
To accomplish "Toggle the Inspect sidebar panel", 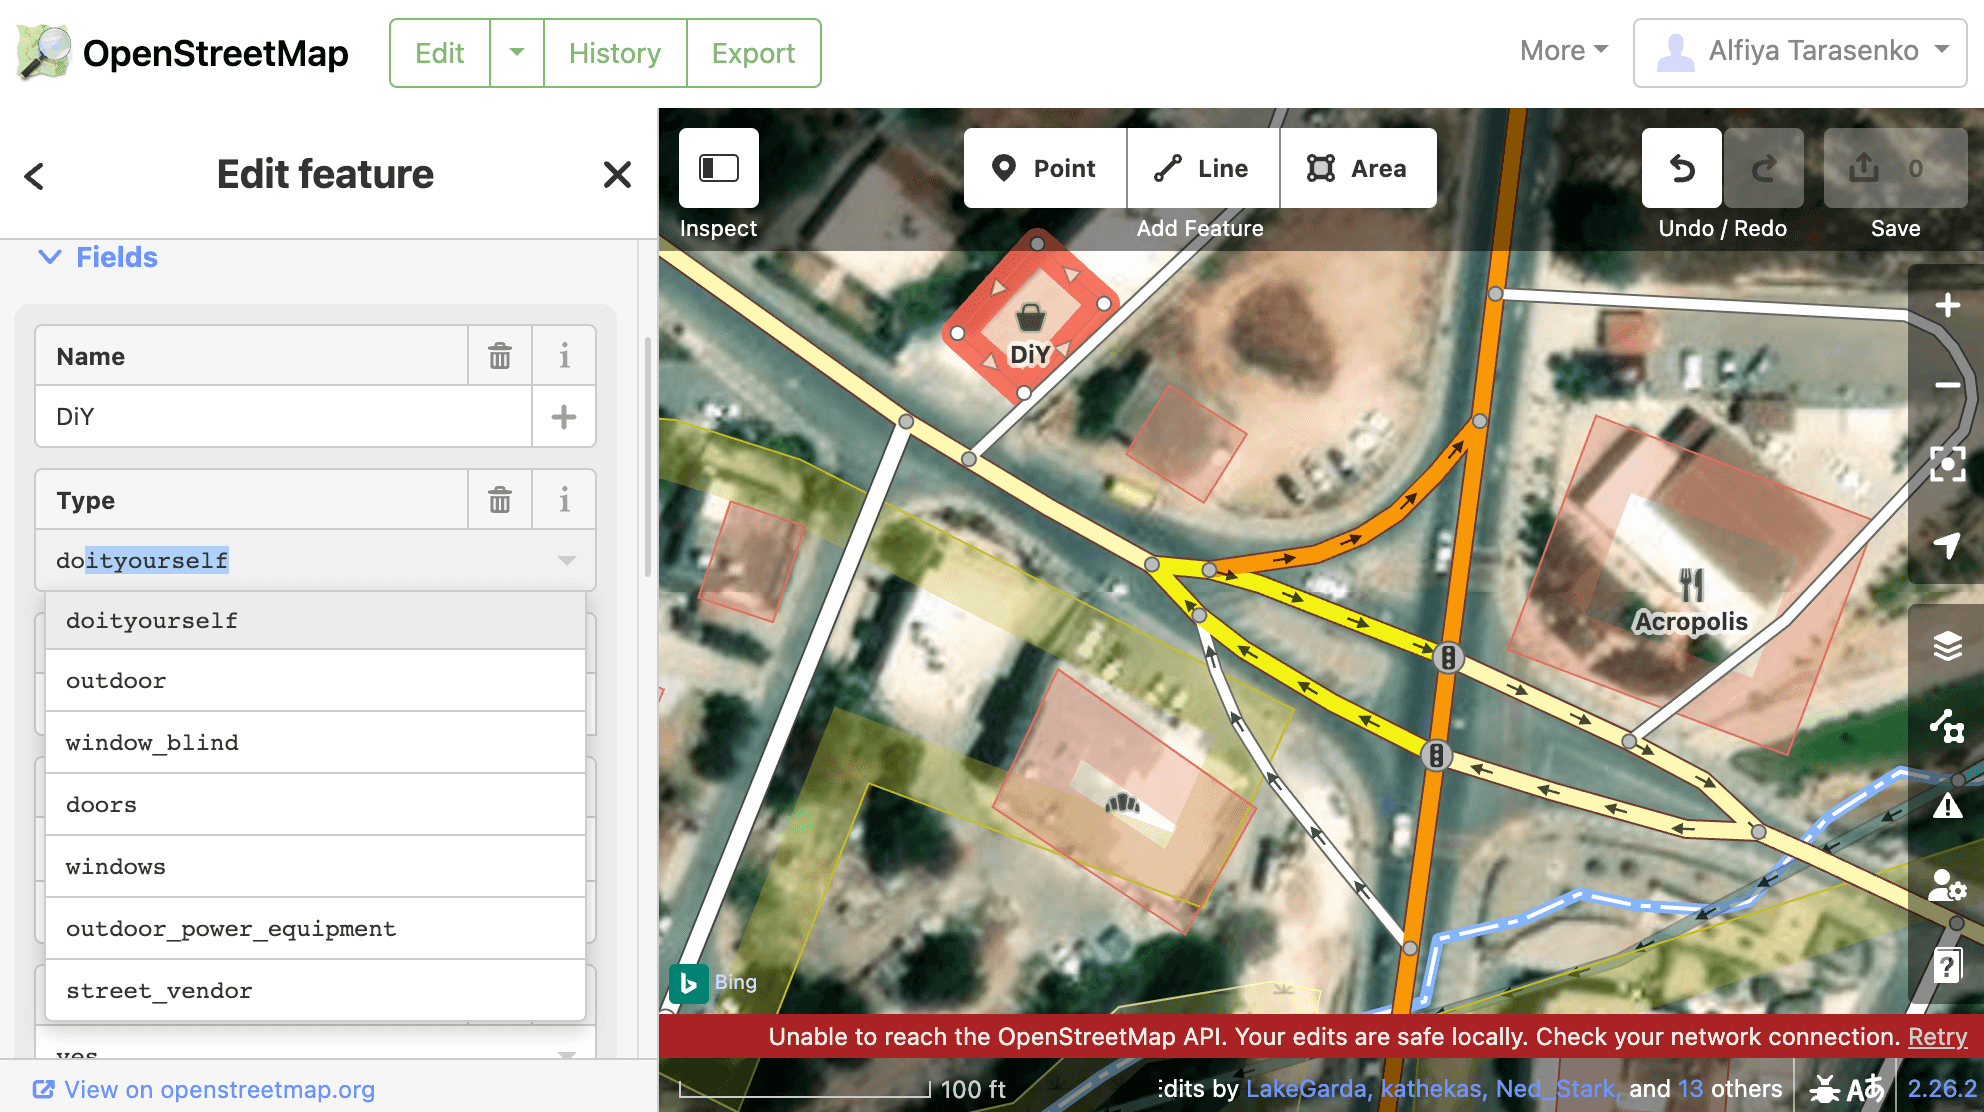I will coord(719,168).
